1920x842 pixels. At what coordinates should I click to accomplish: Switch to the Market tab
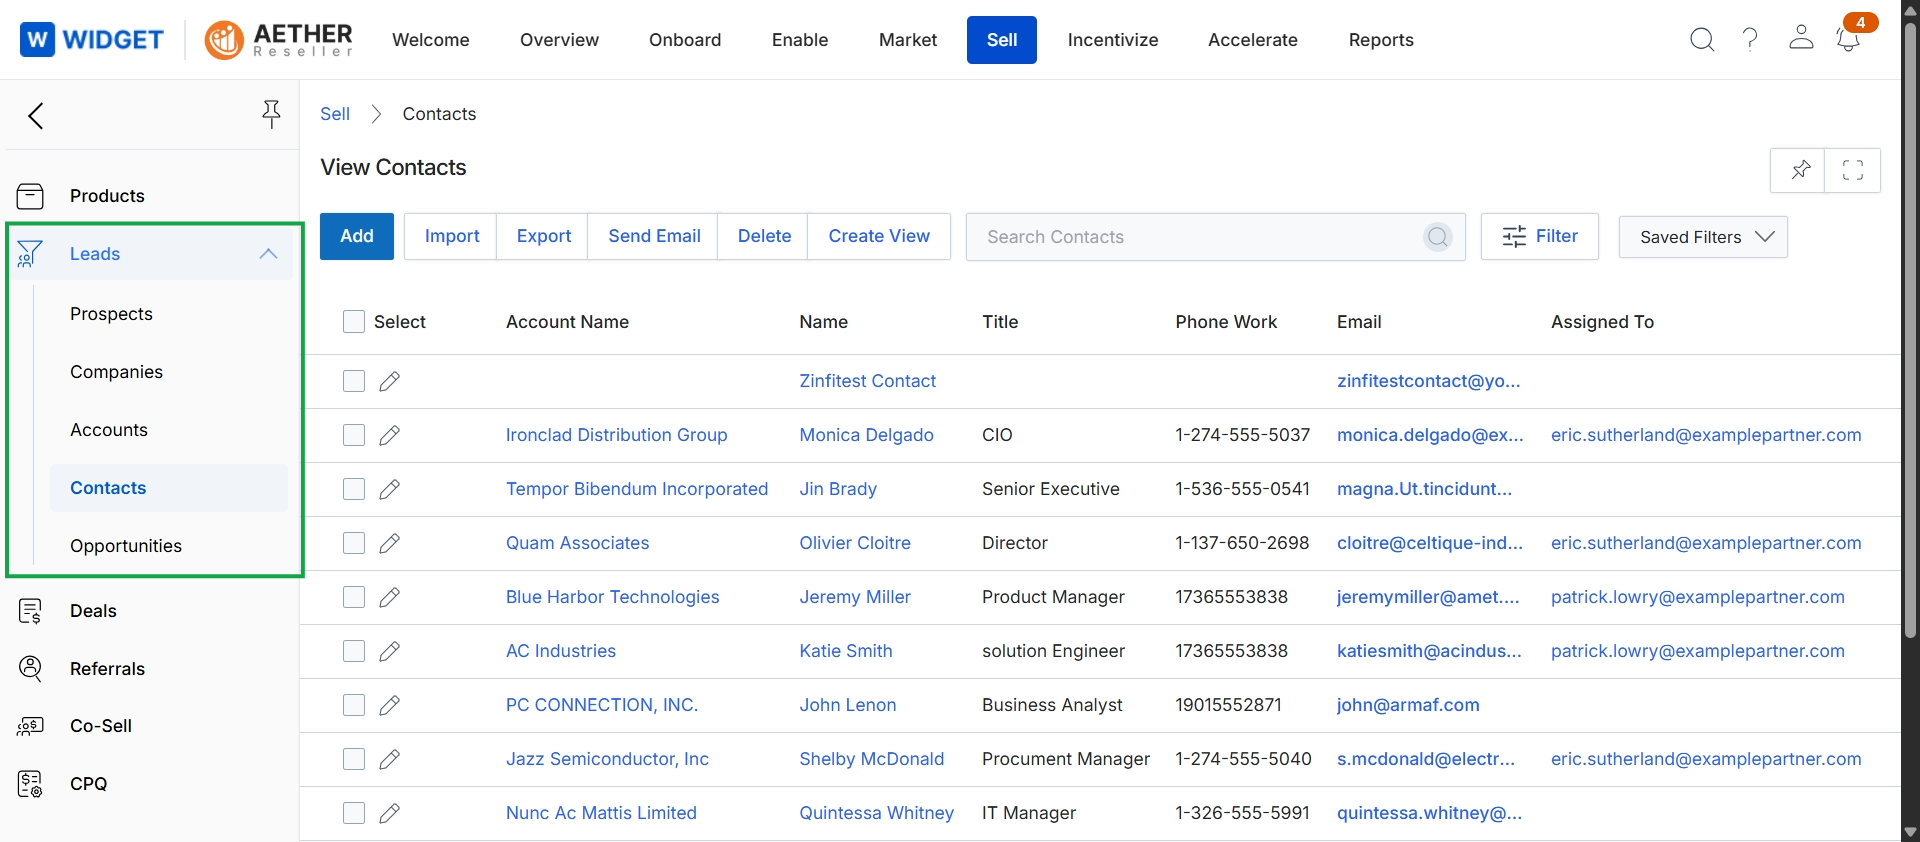[x=908, y=40]
